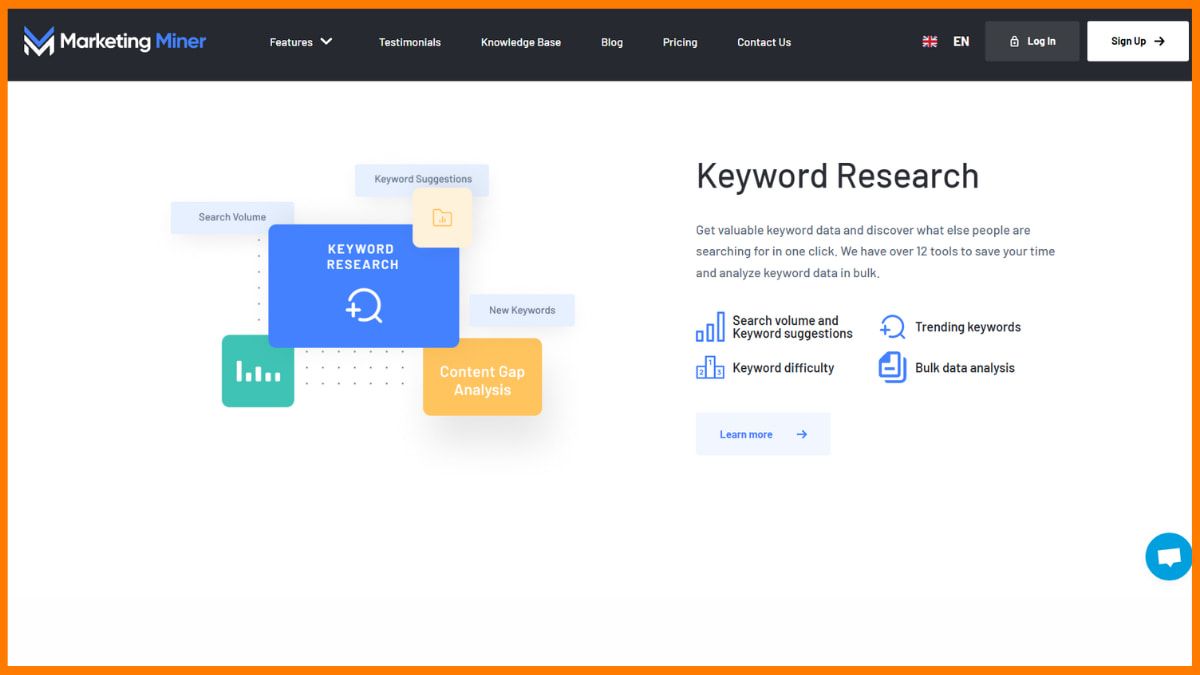Open the live chat bubble icon
The image size is (1200, 675).
click(x=1168, y=557)
